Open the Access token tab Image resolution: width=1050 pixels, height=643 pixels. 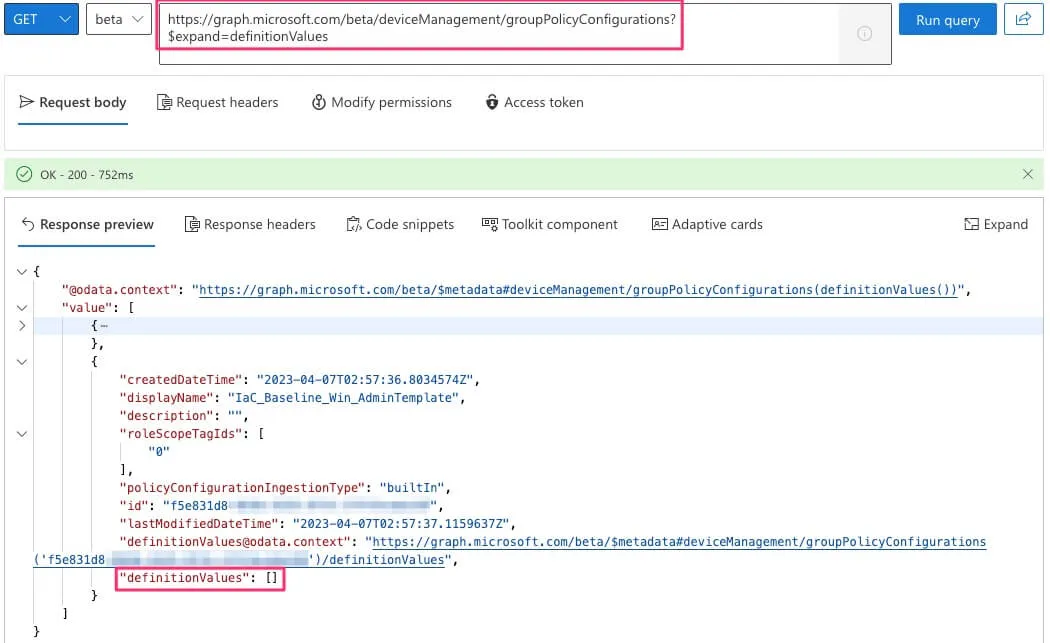[534, 102]
